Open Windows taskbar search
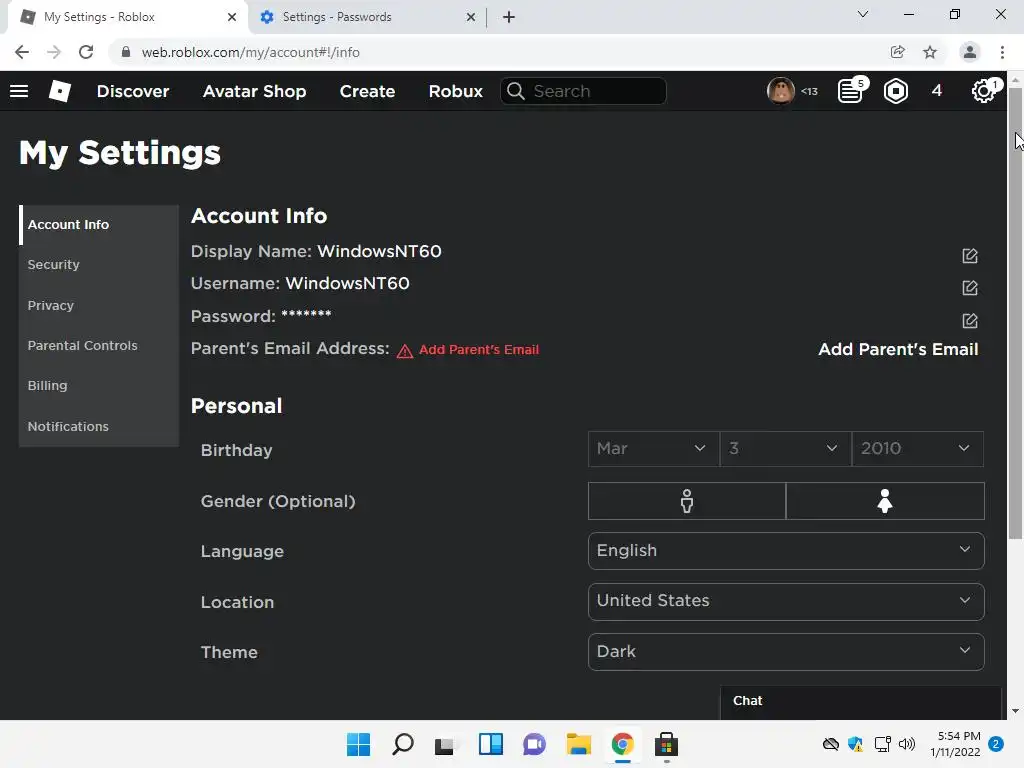The width and height of the screenshot is (1024, 768). 402,744
